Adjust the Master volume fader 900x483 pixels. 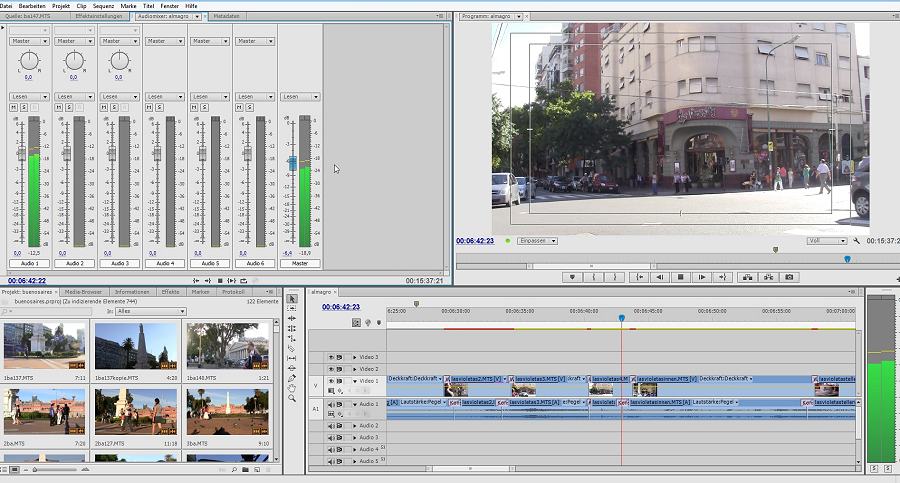pos(293,163)
